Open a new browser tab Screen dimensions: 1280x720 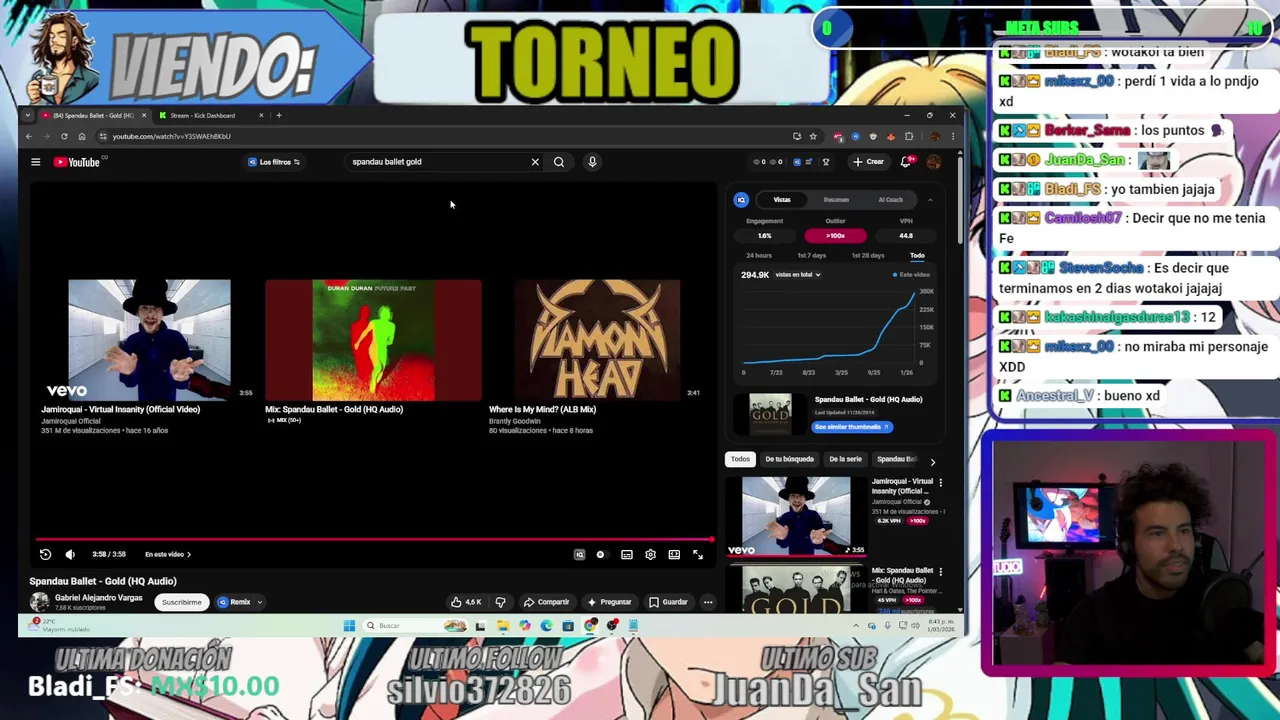pos(279,115)
